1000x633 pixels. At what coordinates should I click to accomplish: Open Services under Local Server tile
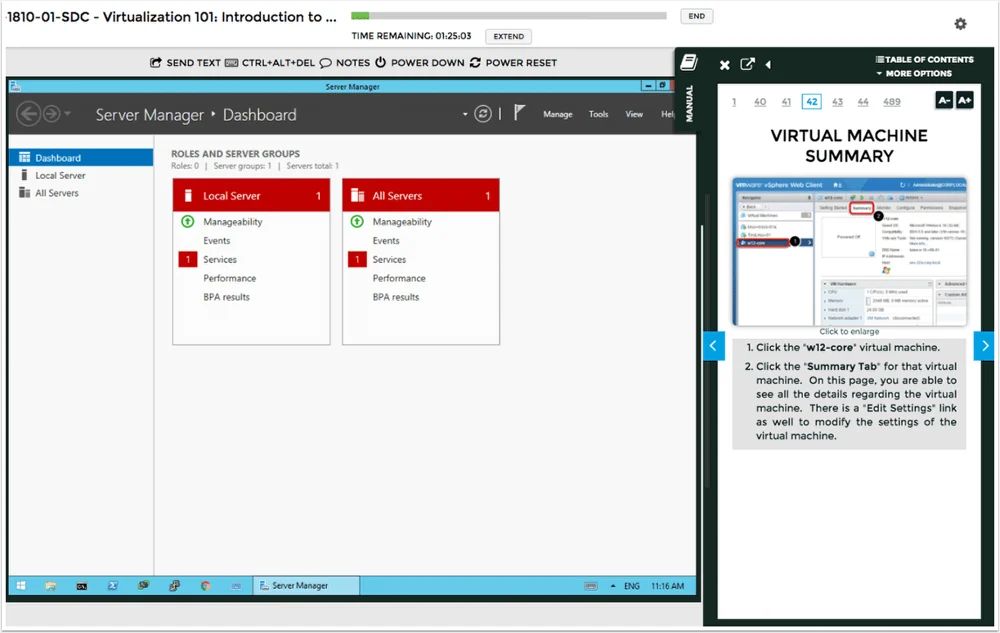pyautogui.click(x=220, y=259)
